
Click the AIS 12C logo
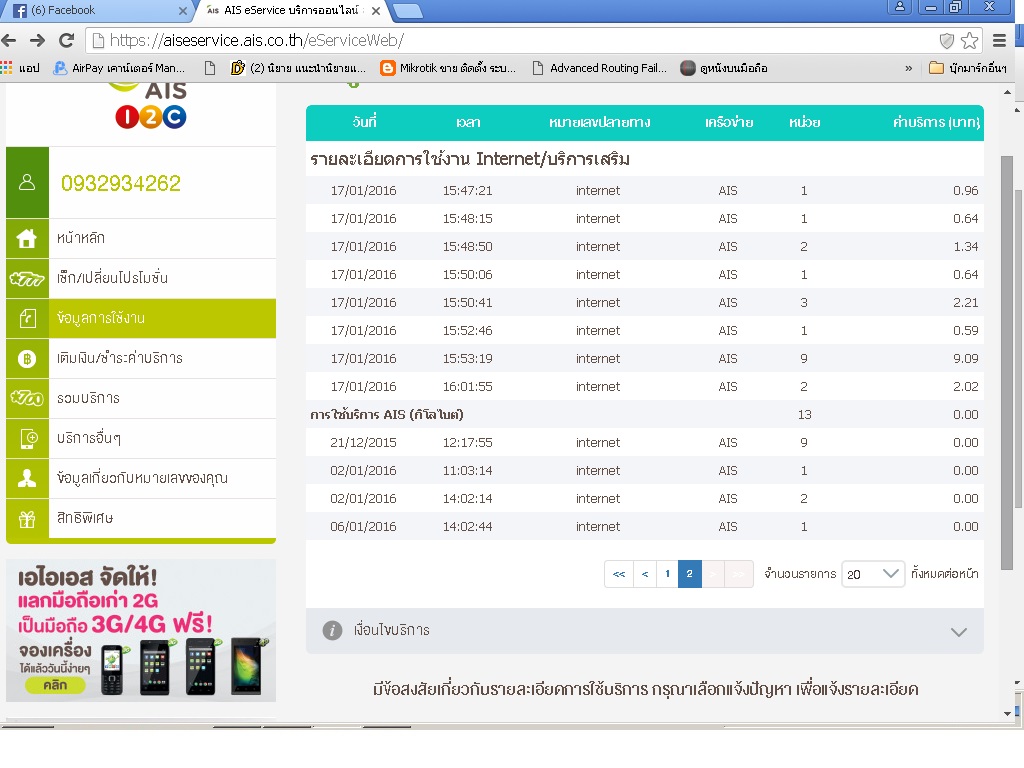pyautogui.click(x=151, y=106)
